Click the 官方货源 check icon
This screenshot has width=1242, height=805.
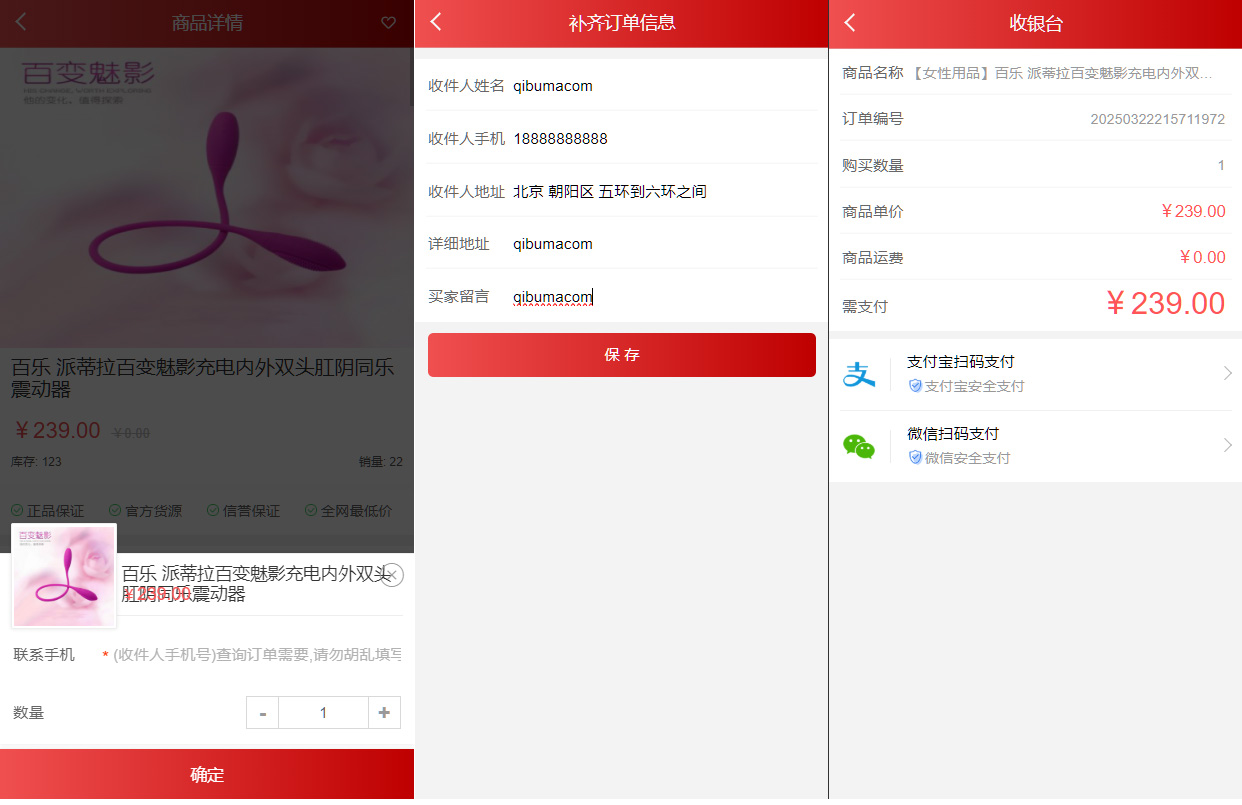point(115,511)
